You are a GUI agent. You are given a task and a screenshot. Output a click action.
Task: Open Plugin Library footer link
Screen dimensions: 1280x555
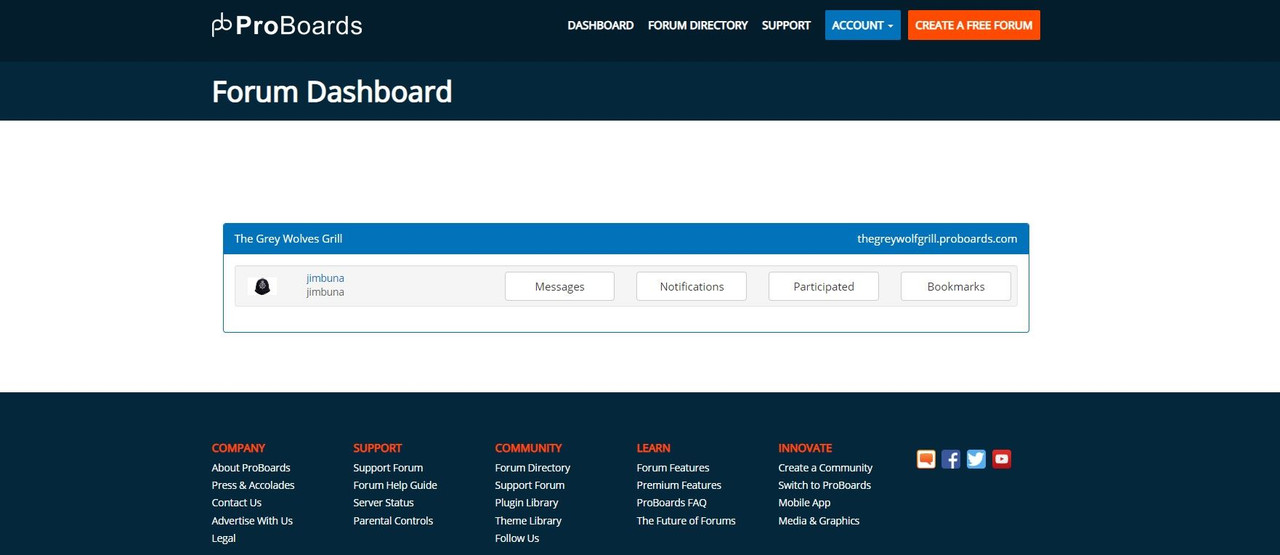[527, 503]
